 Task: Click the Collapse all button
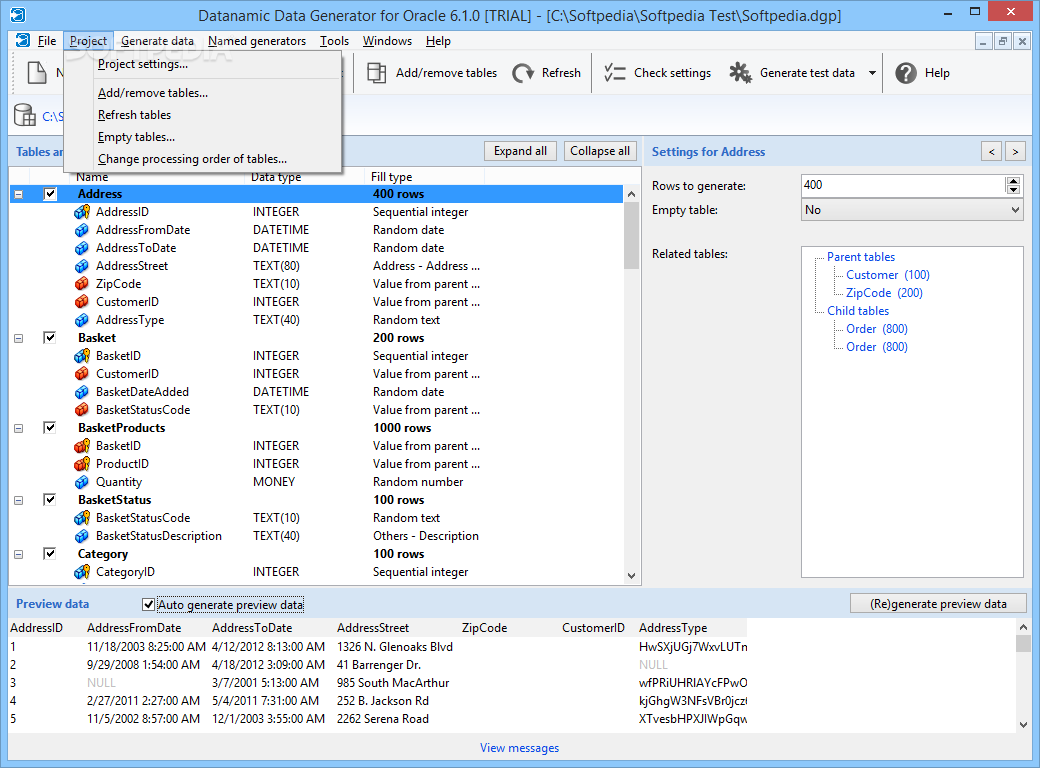tap(600, 151)
